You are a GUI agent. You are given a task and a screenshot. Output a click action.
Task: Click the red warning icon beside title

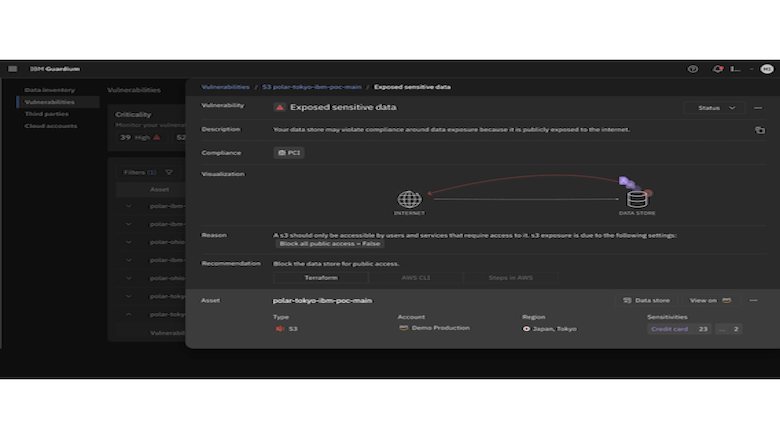(280, 107)
